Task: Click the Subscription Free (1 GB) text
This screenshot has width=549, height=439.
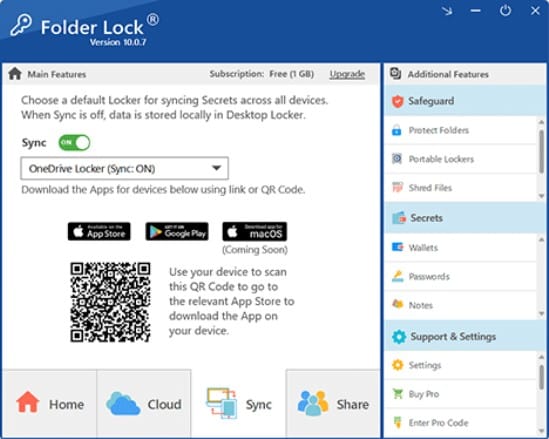Action: (262, 74)
